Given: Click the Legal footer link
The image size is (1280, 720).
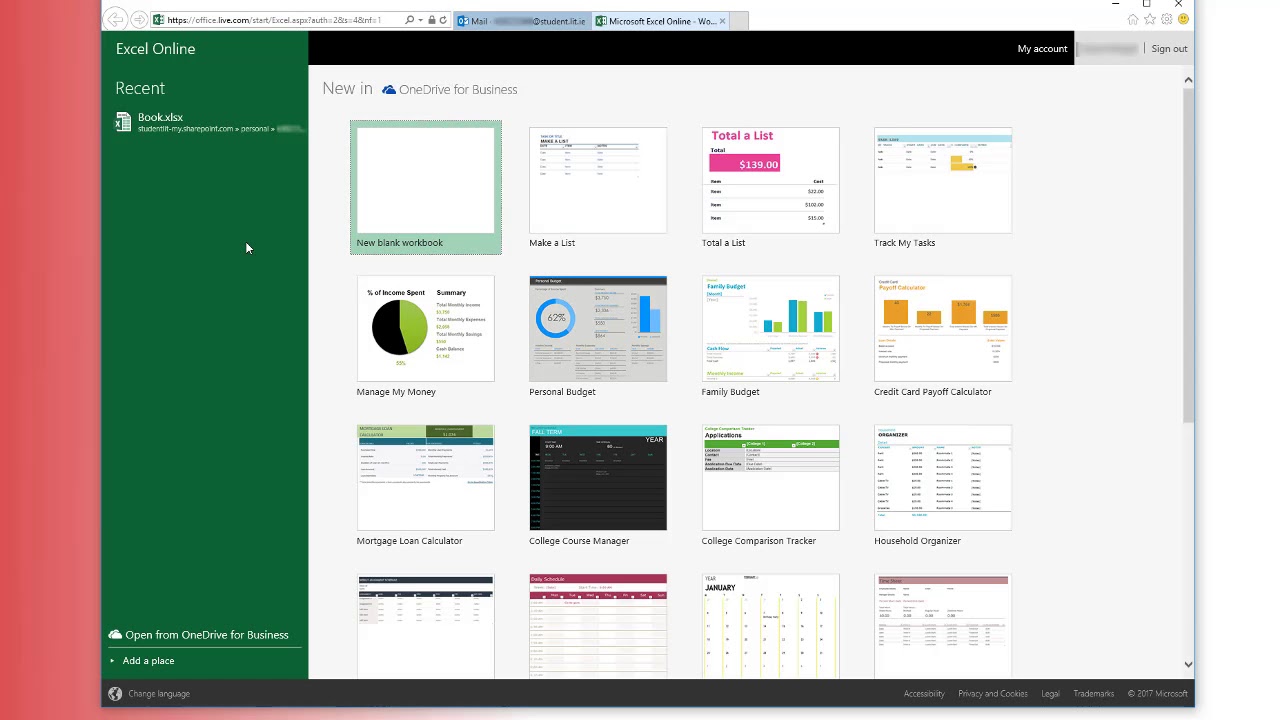Looking at the screenshot, I should [x=1050, y=694].
